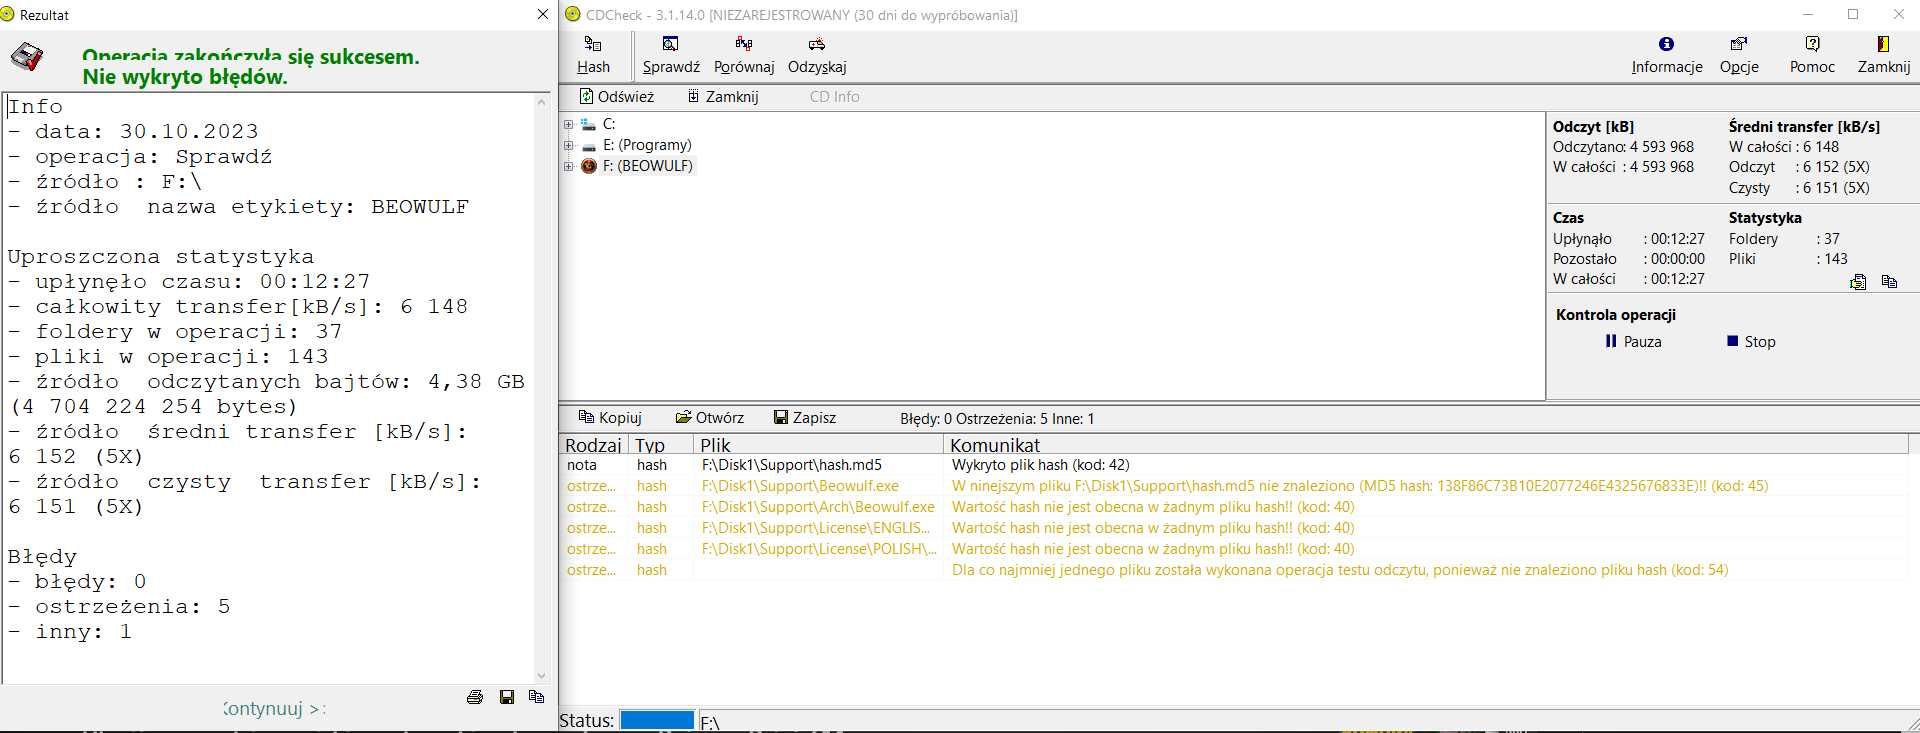Expand the E: (Programy) drive node
This screenshot has width=1920, height=733.
(568, 146)
